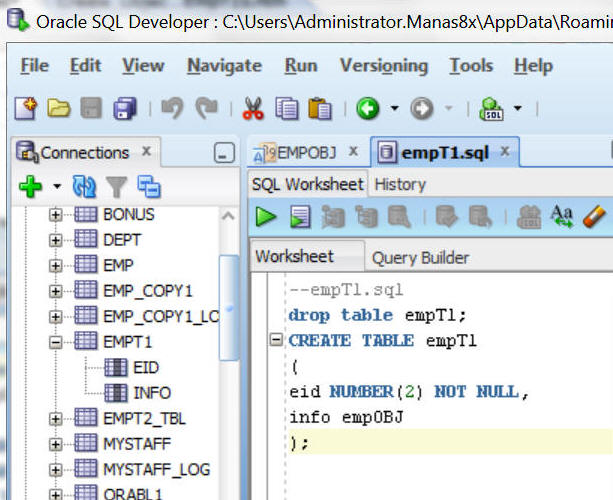The image size is (613, 500).
Task: Open the SQL Worksheet icon's dropdown arrow
Action: [518, 108]
